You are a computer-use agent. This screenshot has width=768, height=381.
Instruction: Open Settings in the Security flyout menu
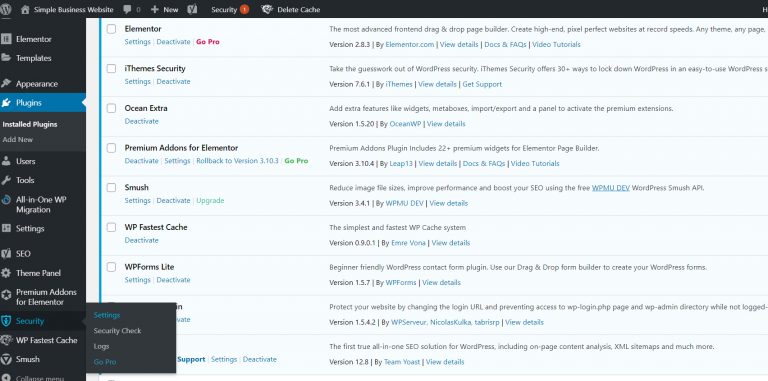pos(107,315)
